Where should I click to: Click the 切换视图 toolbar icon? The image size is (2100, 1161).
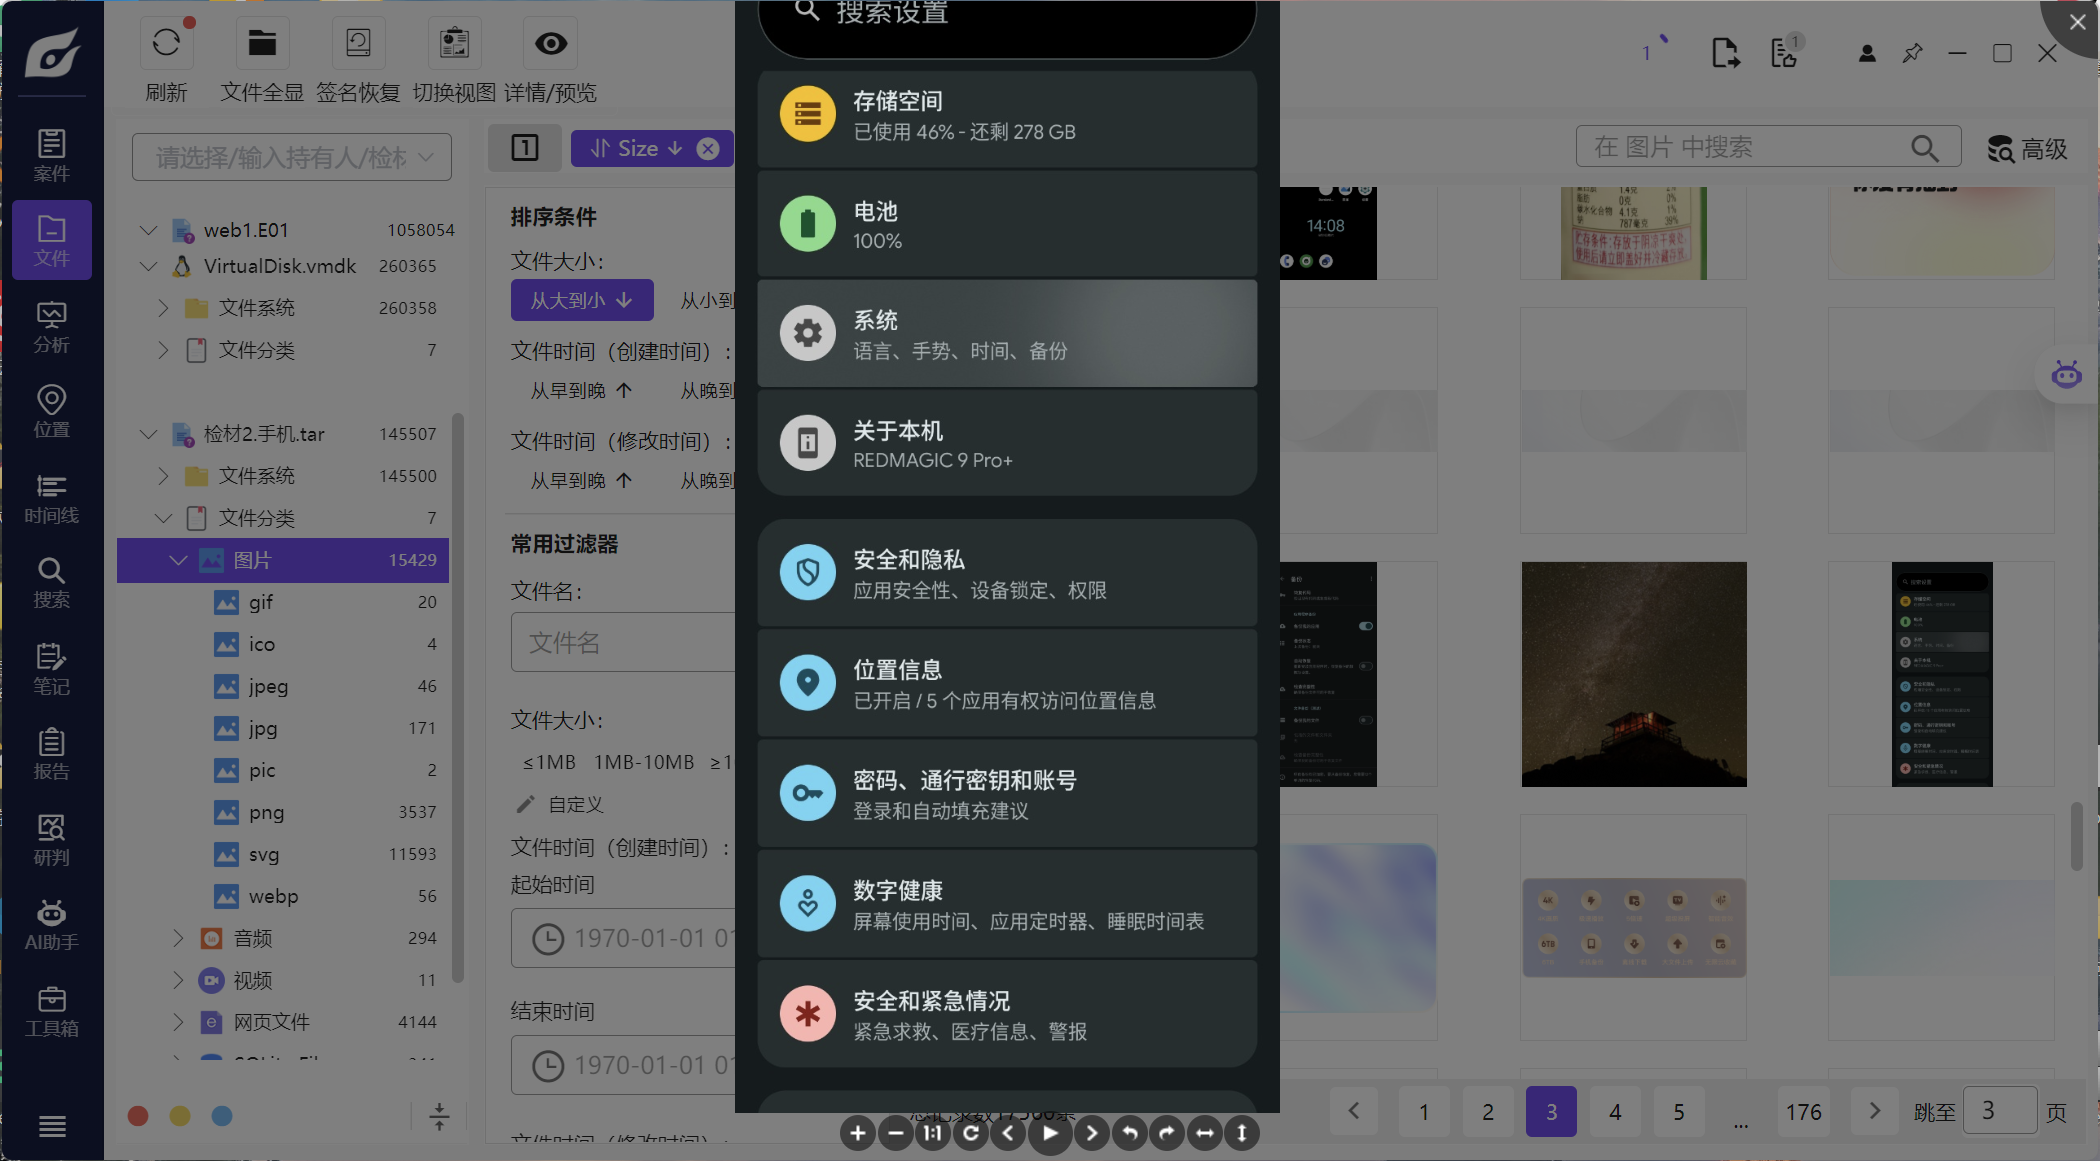[x=454, y=43]
